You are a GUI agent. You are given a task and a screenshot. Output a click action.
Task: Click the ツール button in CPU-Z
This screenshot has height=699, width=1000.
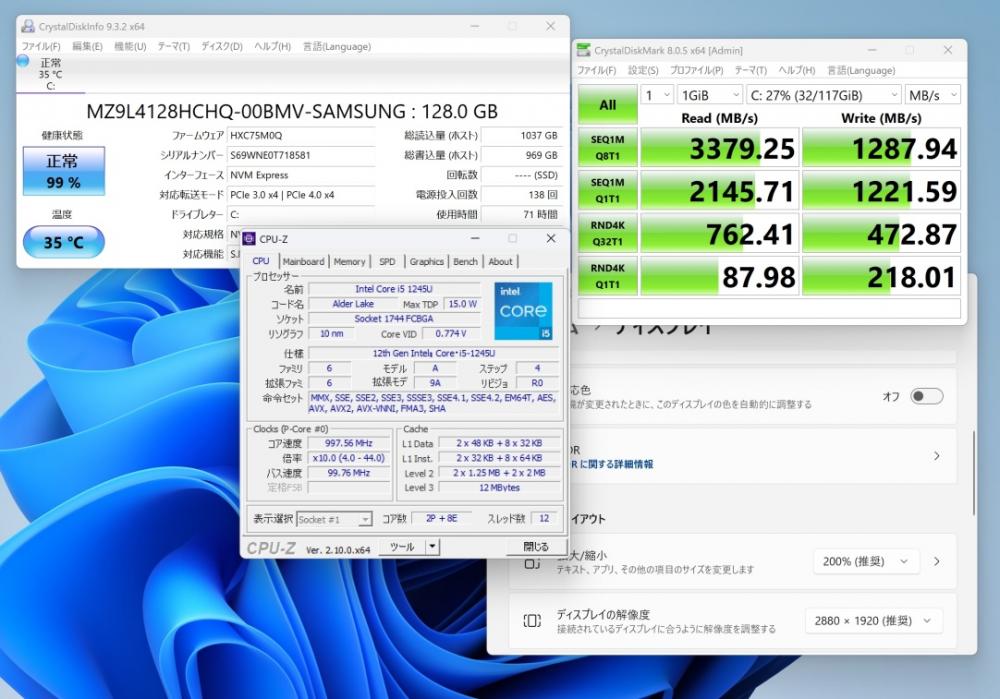click(402, 547)
